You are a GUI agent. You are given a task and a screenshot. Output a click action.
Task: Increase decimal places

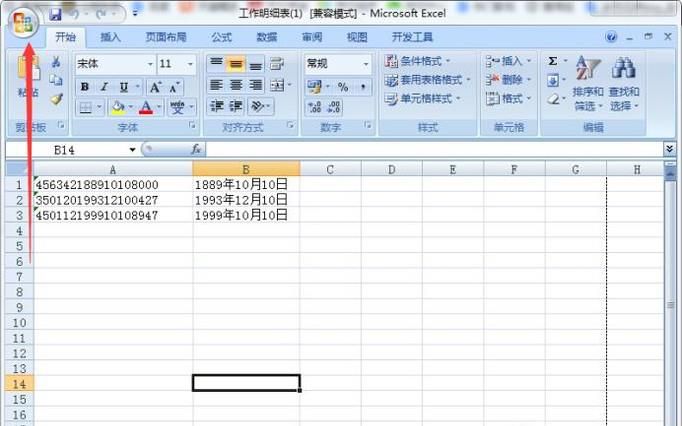pos(314,107)
